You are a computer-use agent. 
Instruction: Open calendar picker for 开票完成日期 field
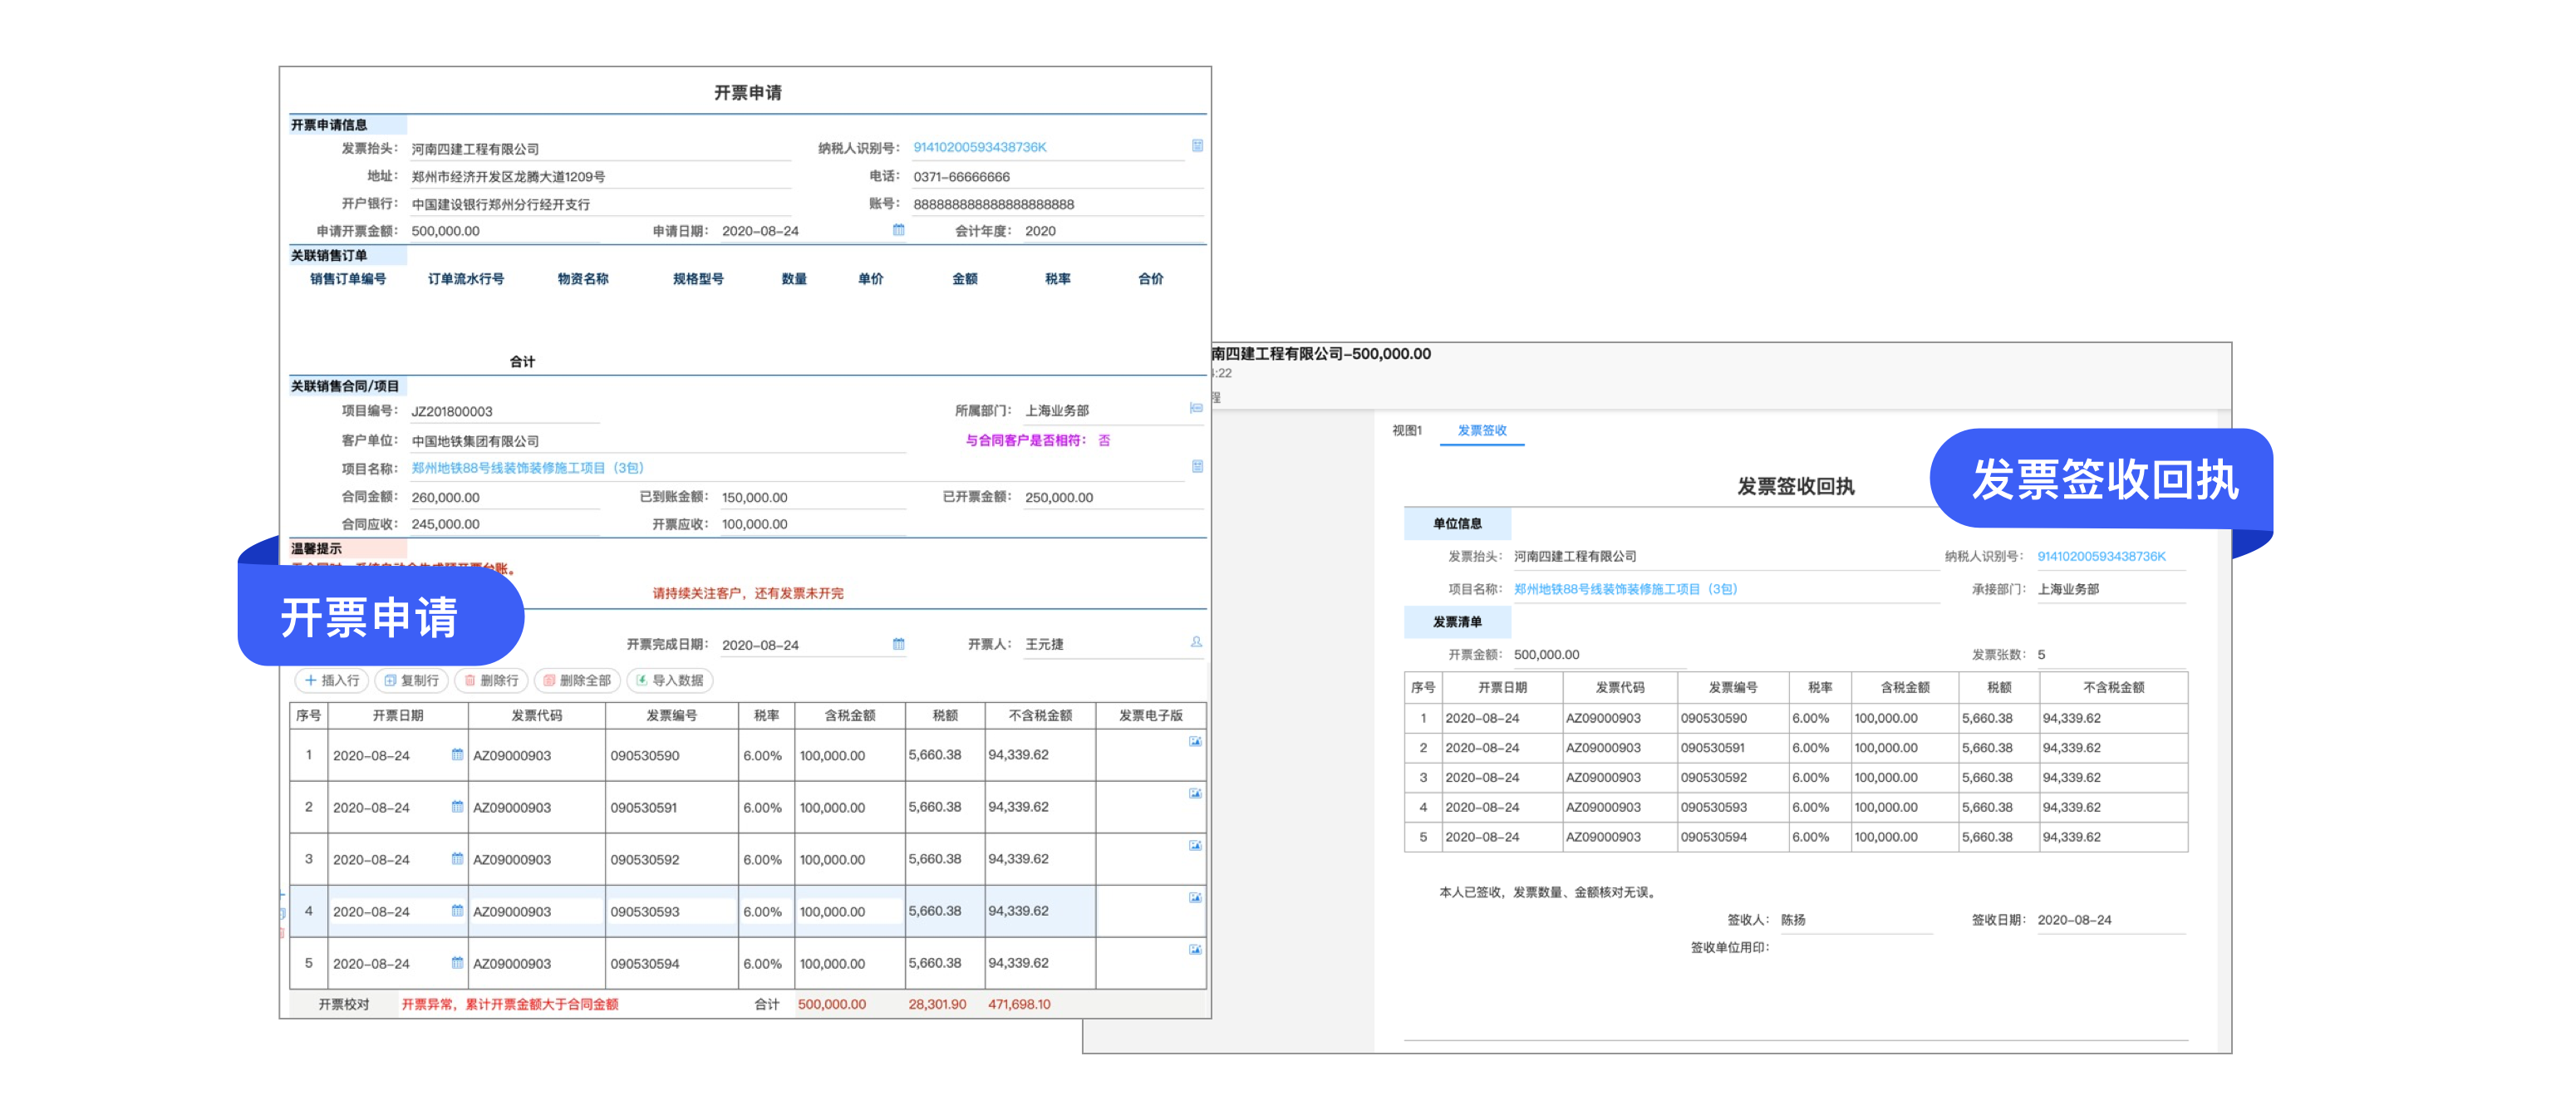point(898,644)
